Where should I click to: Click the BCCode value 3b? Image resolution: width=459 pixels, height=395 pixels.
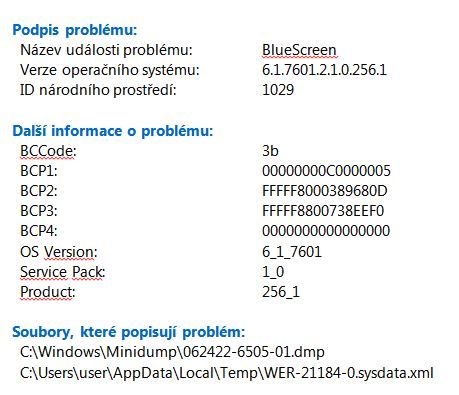[x=270, y=151]
